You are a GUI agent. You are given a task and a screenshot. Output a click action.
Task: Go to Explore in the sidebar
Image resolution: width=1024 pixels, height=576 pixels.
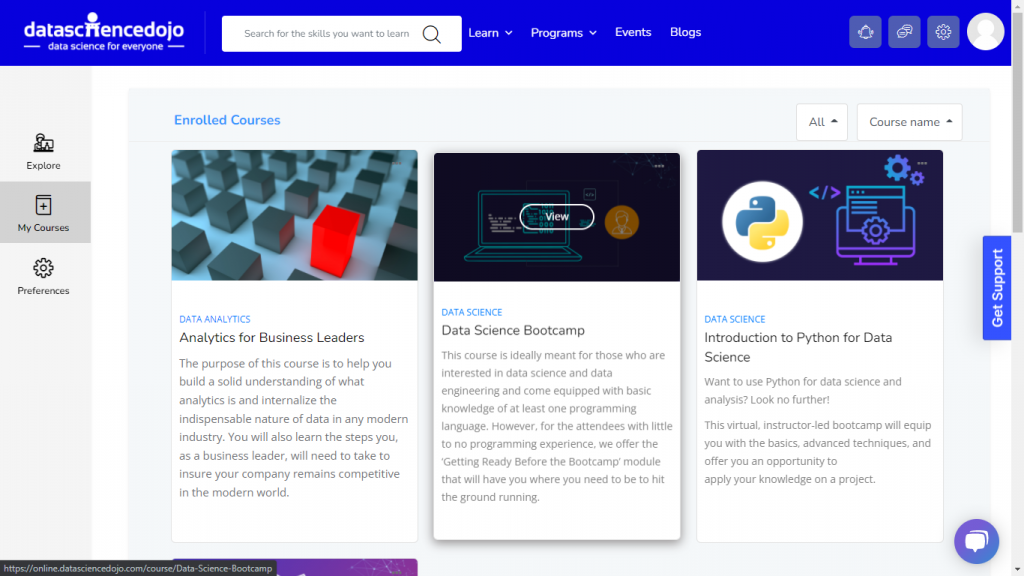click(x=44, y=152)
